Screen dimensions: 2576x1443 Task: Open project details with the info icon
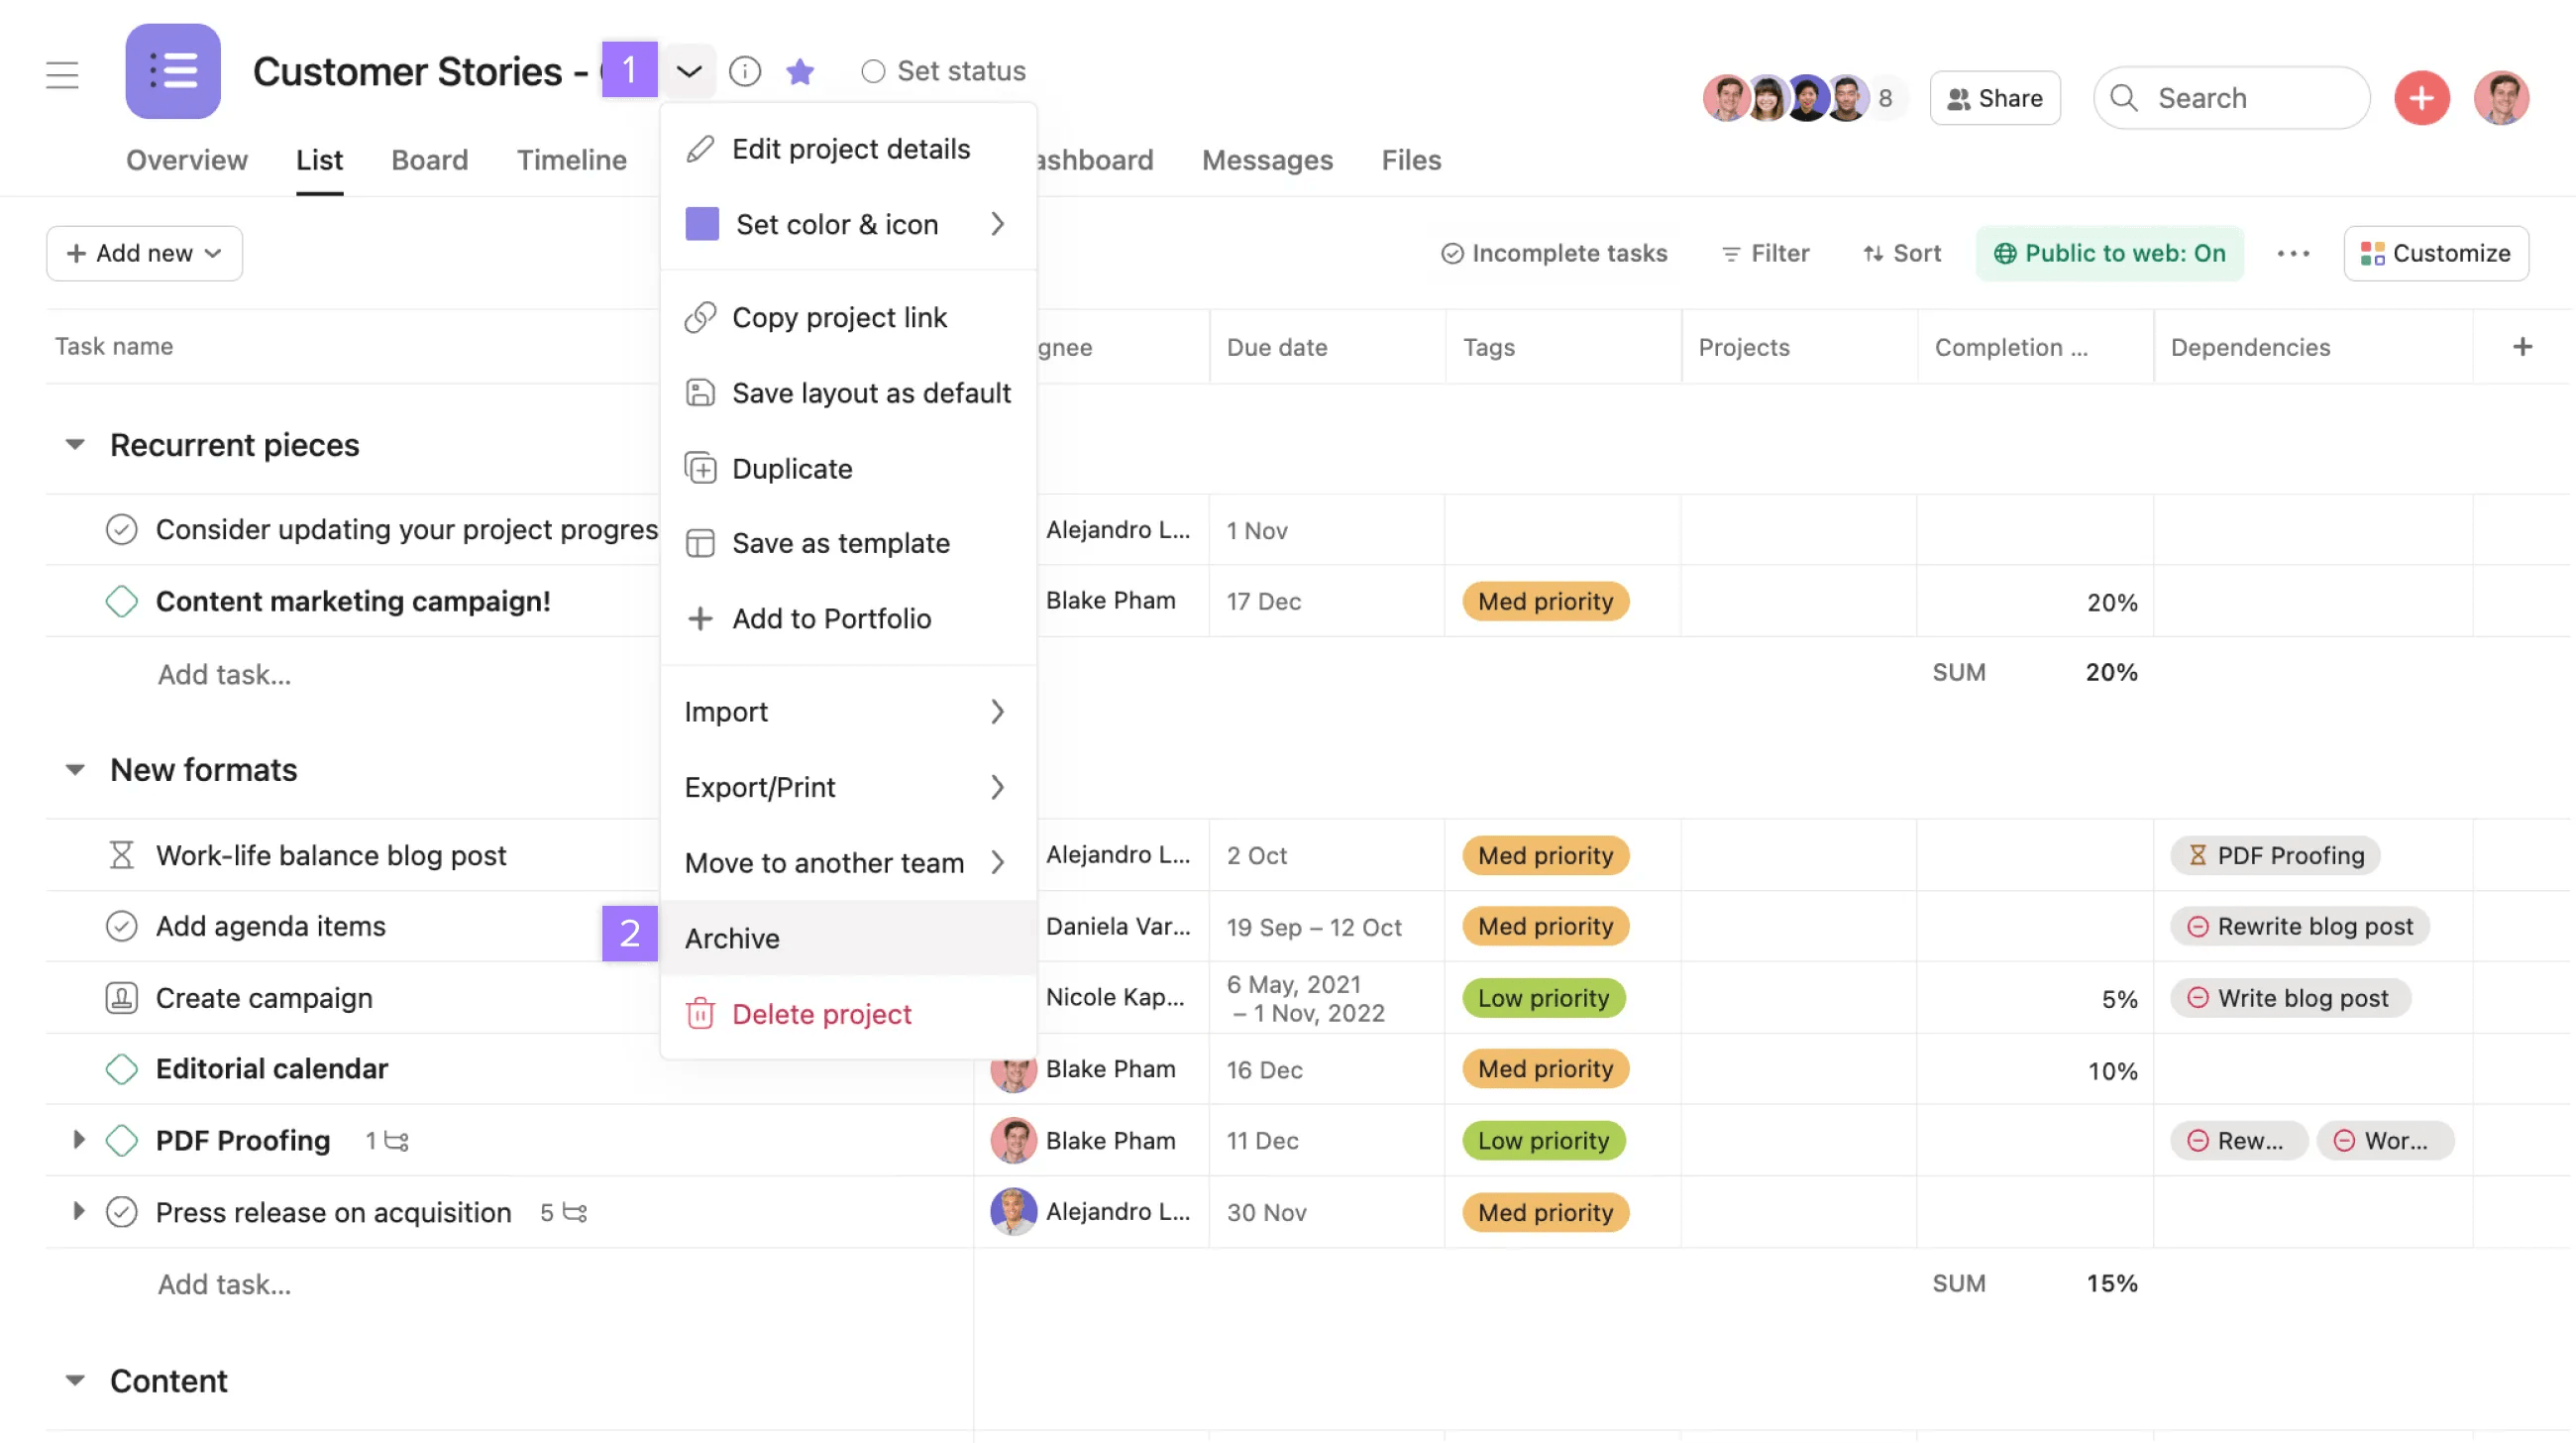coord(745,71)
